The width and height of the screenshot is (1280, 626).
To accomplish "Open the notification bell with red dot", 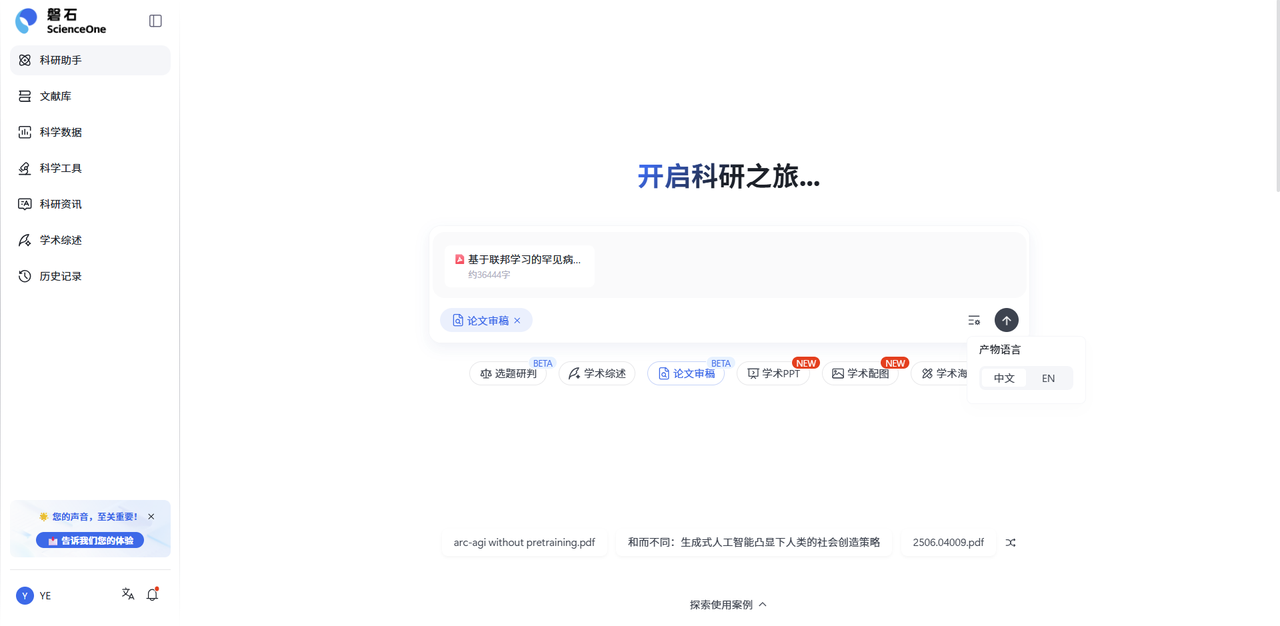I will [152, 593].
